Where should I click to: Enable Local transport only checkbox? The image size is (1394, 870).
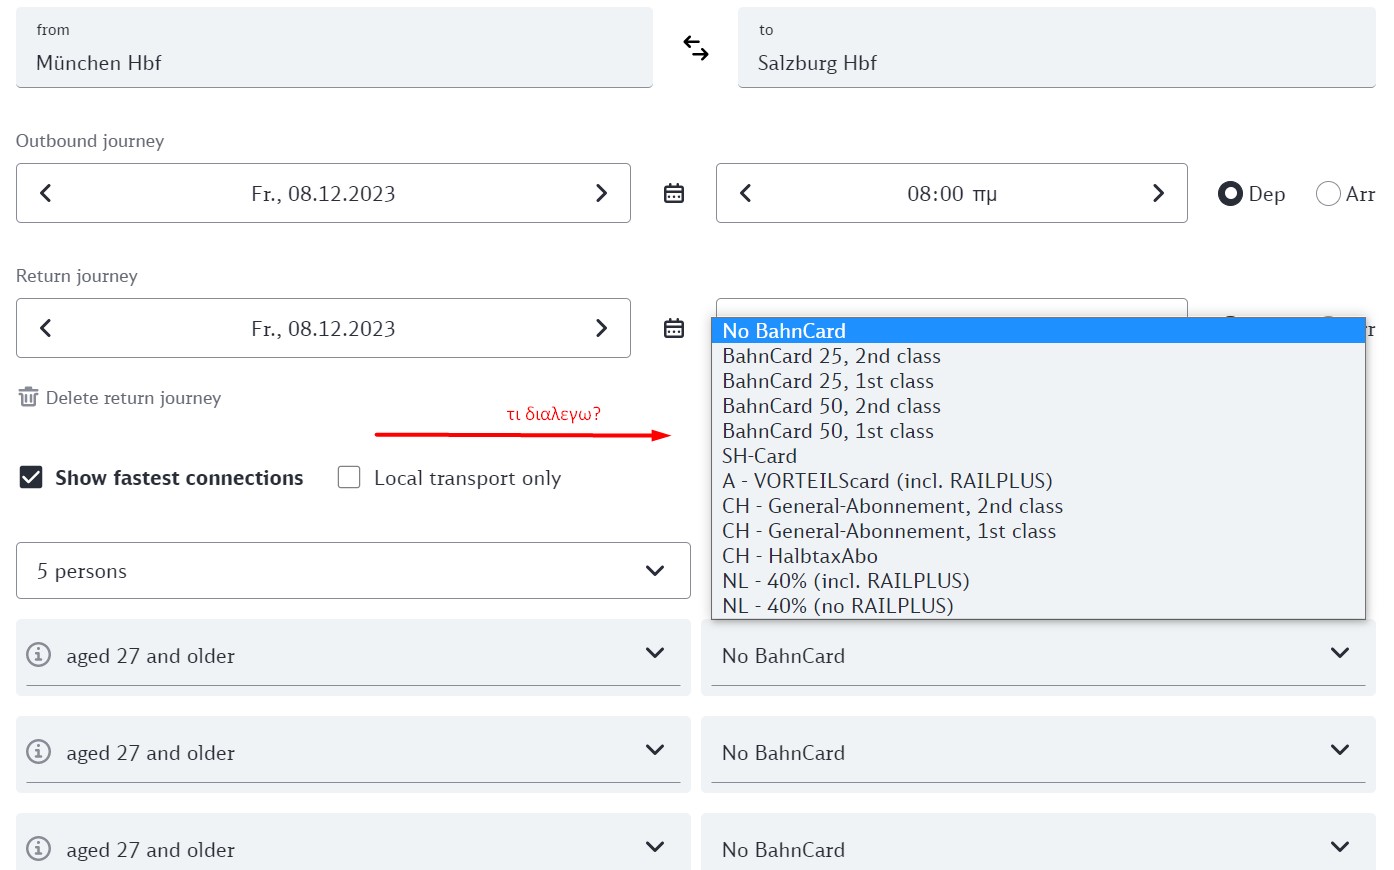pos(349,478)
